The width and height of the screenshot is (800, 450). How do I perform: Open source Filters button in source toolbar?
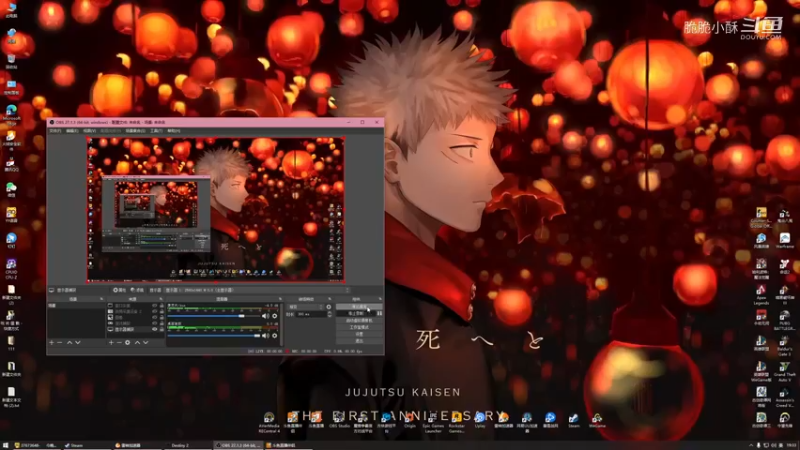pyautogui.click(x=137, y=290)
